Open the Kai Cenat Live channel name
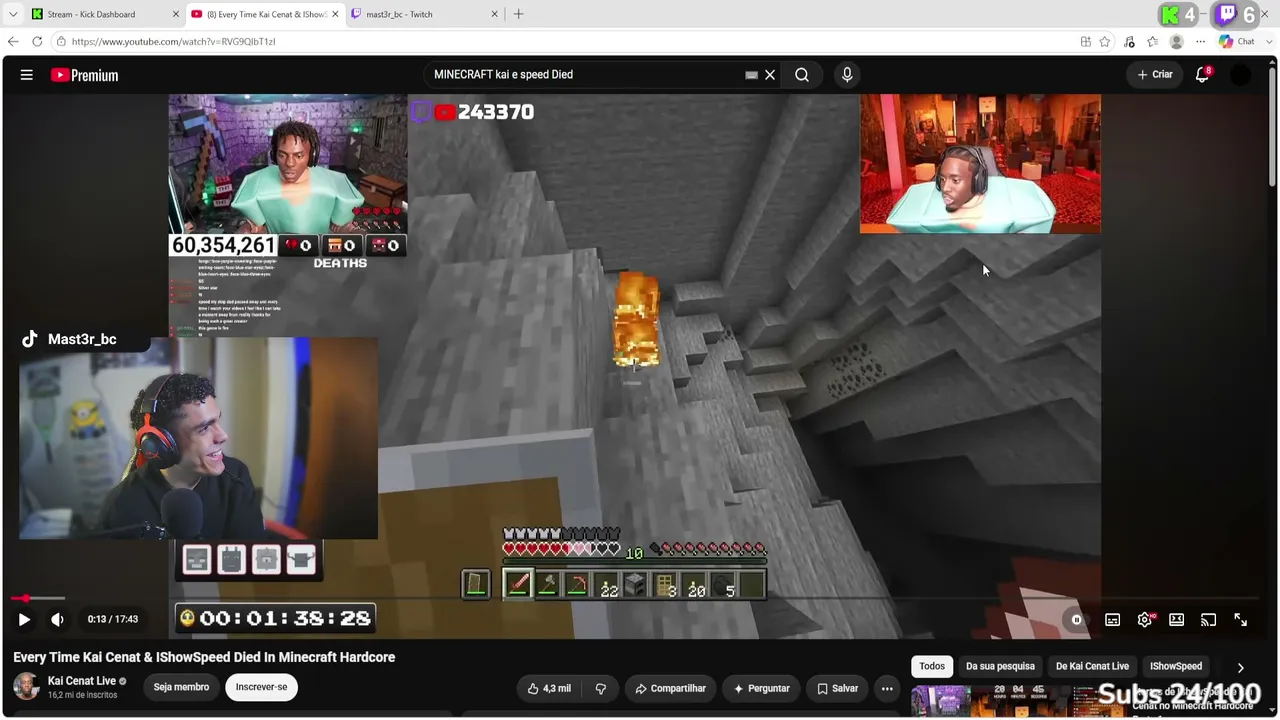This screenshot has height=720, width=1280. click(82, 681)
